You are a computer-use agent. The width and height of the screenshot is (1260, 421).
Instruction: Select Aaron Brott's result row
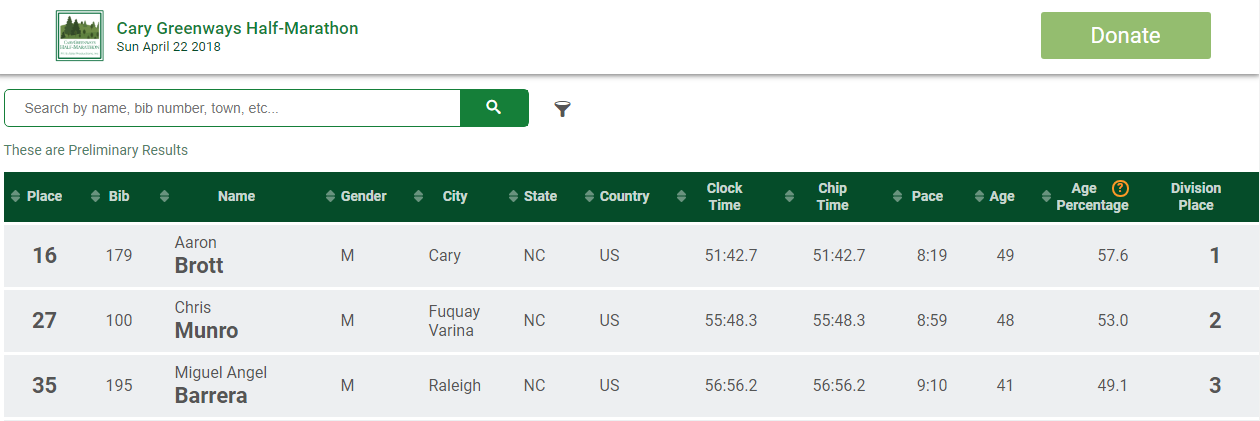pos(630,256)
